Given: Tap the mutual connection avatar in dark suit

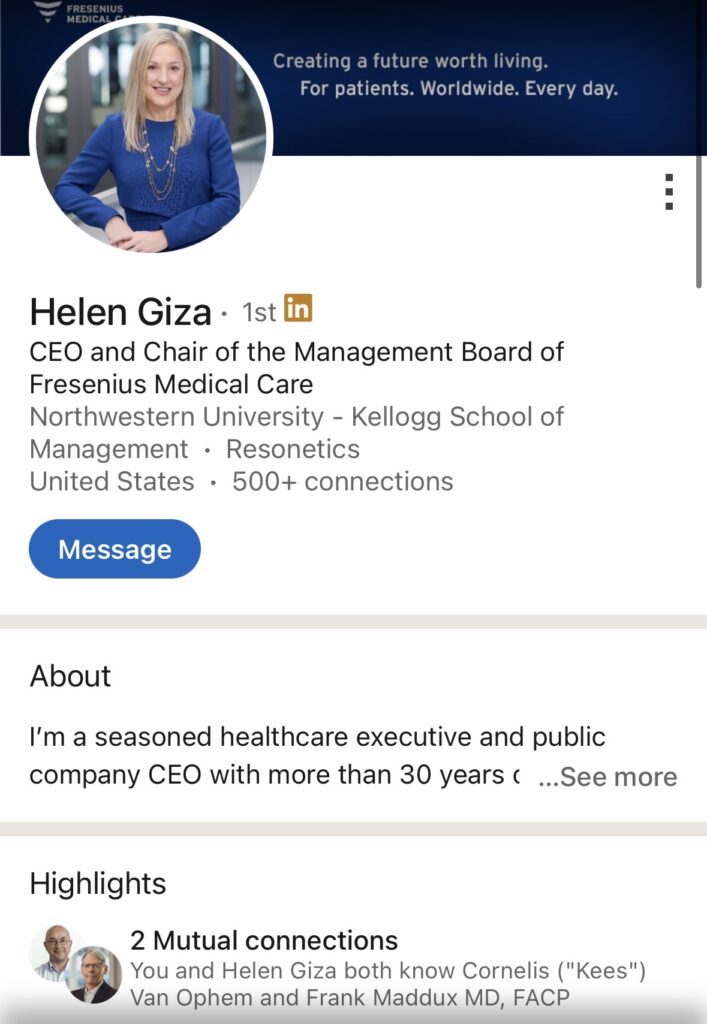Looking at the screenshot, I should click(x=95, y=975).
